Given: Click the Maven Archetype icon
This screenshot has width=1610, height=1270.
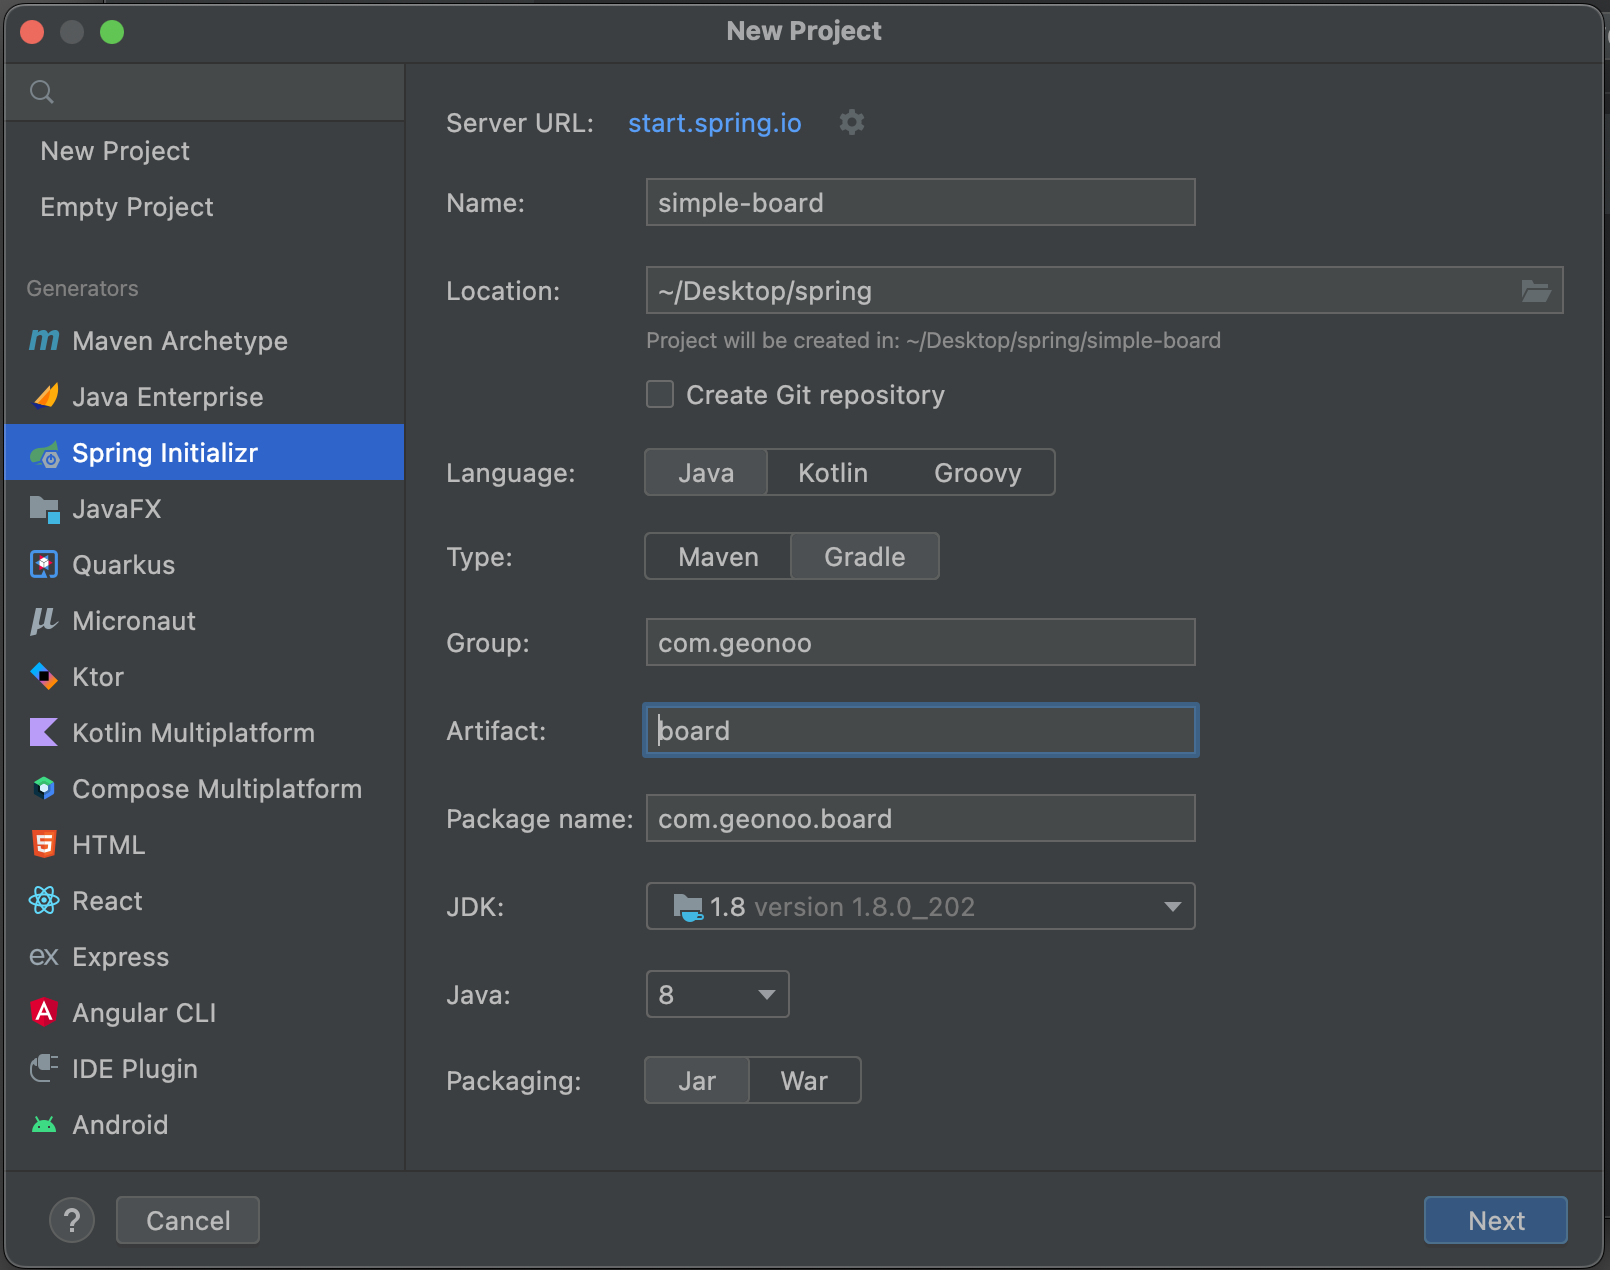Looking at the screenshot, I should tap(44, 341).
